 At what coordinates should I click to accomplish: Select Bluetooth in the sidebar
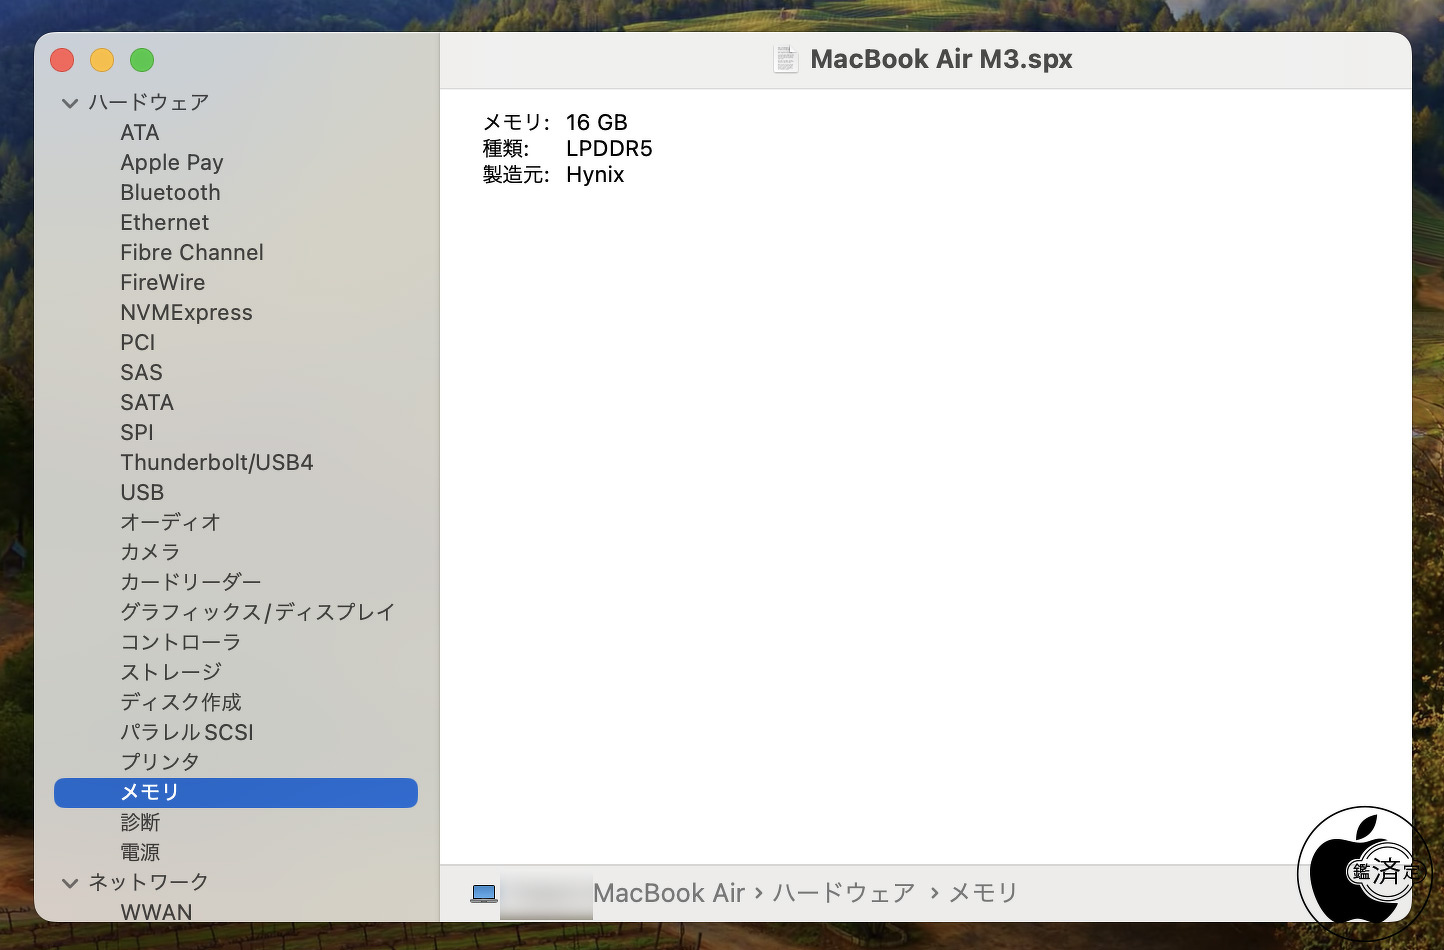(x=170, y=192)
